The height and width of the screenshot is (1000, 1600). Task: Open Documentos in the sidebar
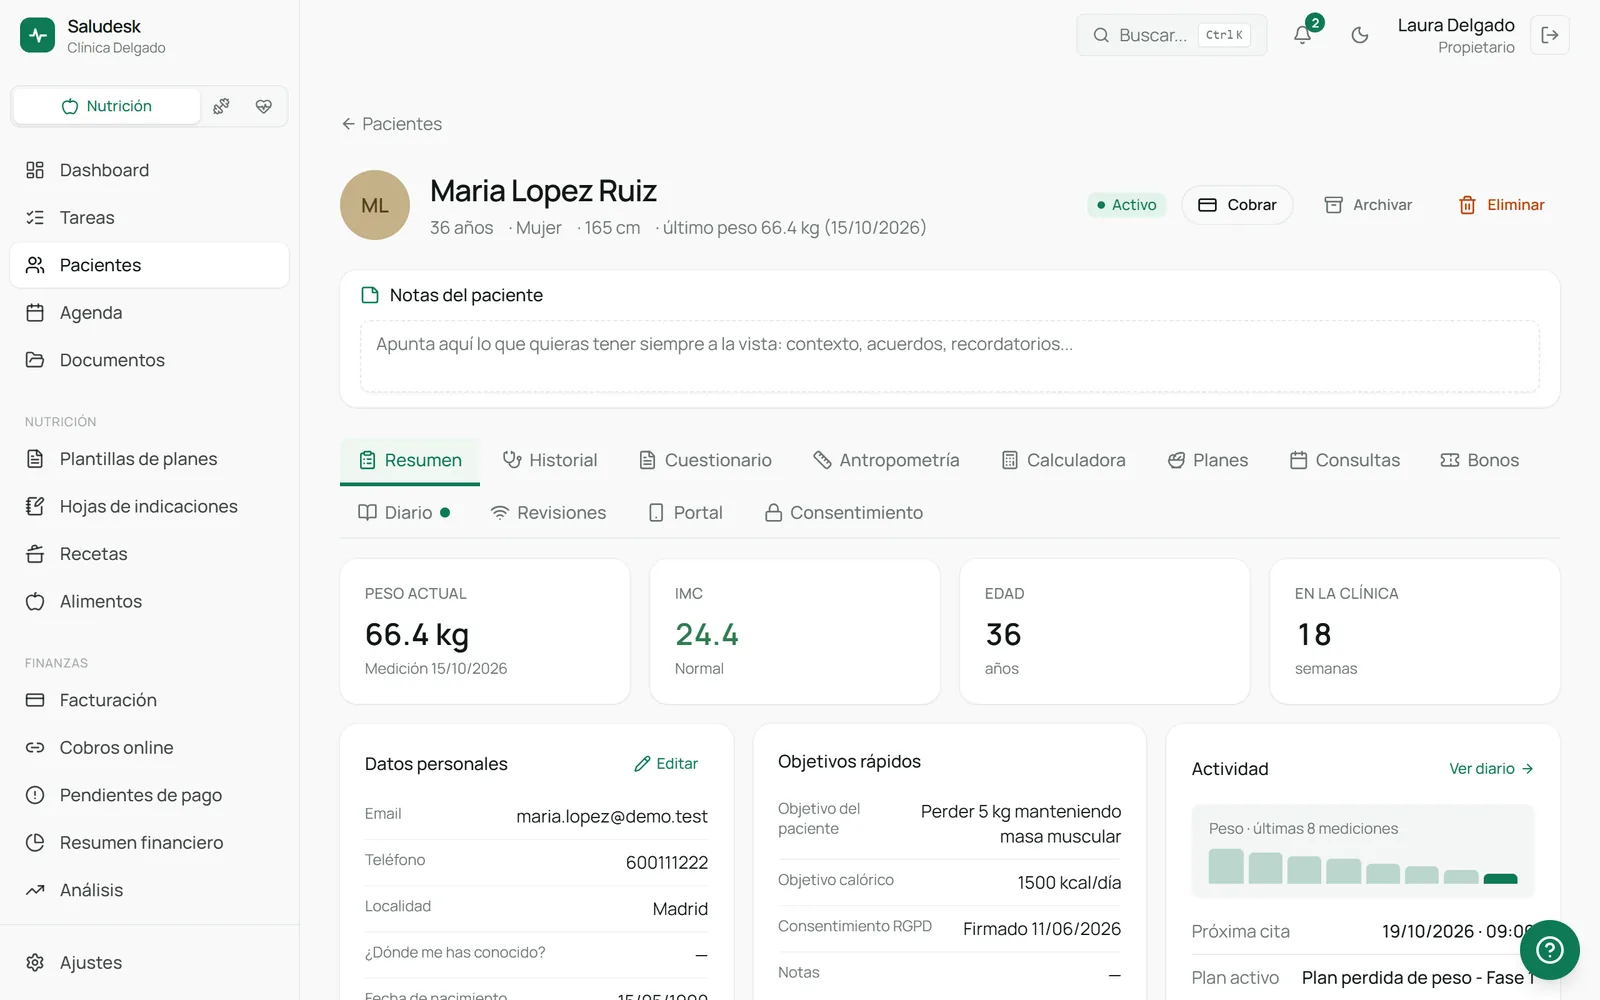(149, 360)
